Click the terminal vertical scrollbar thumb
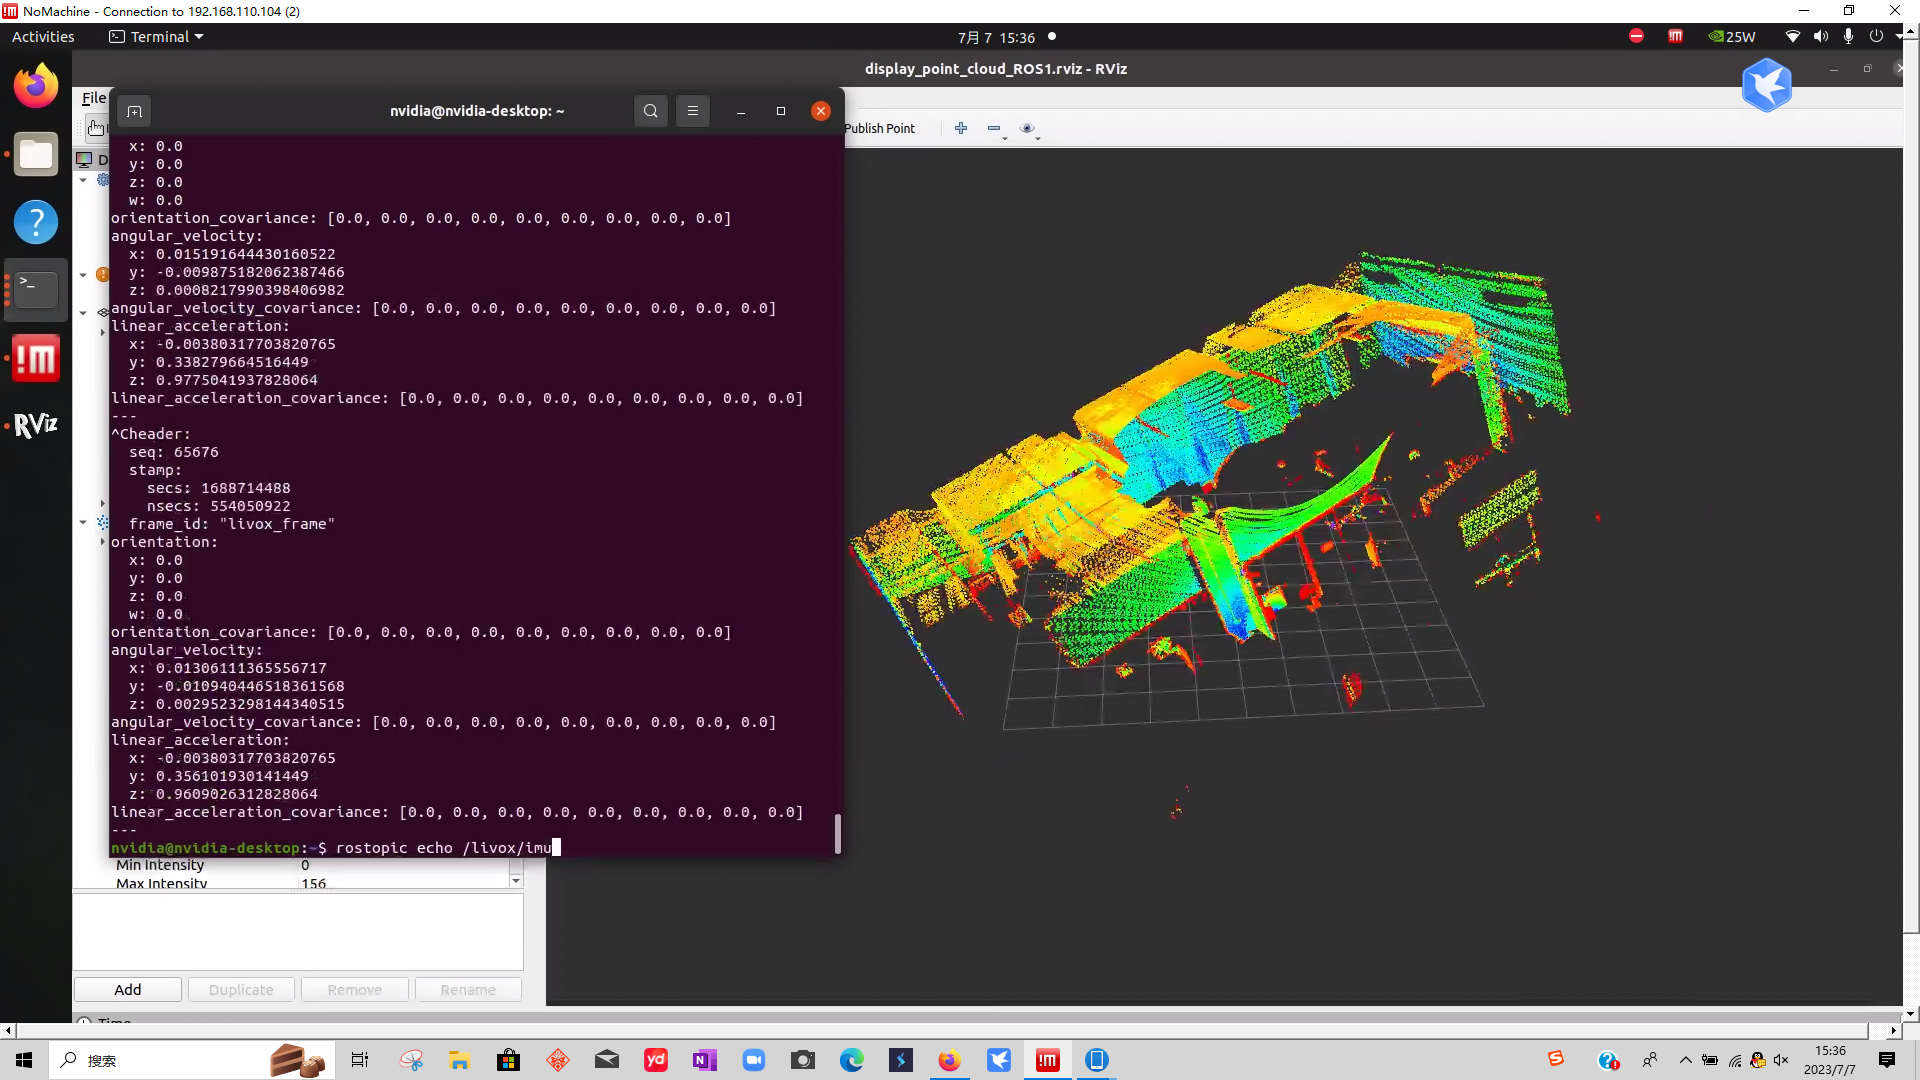The image size is (1920, 1080). pos(837,833)
